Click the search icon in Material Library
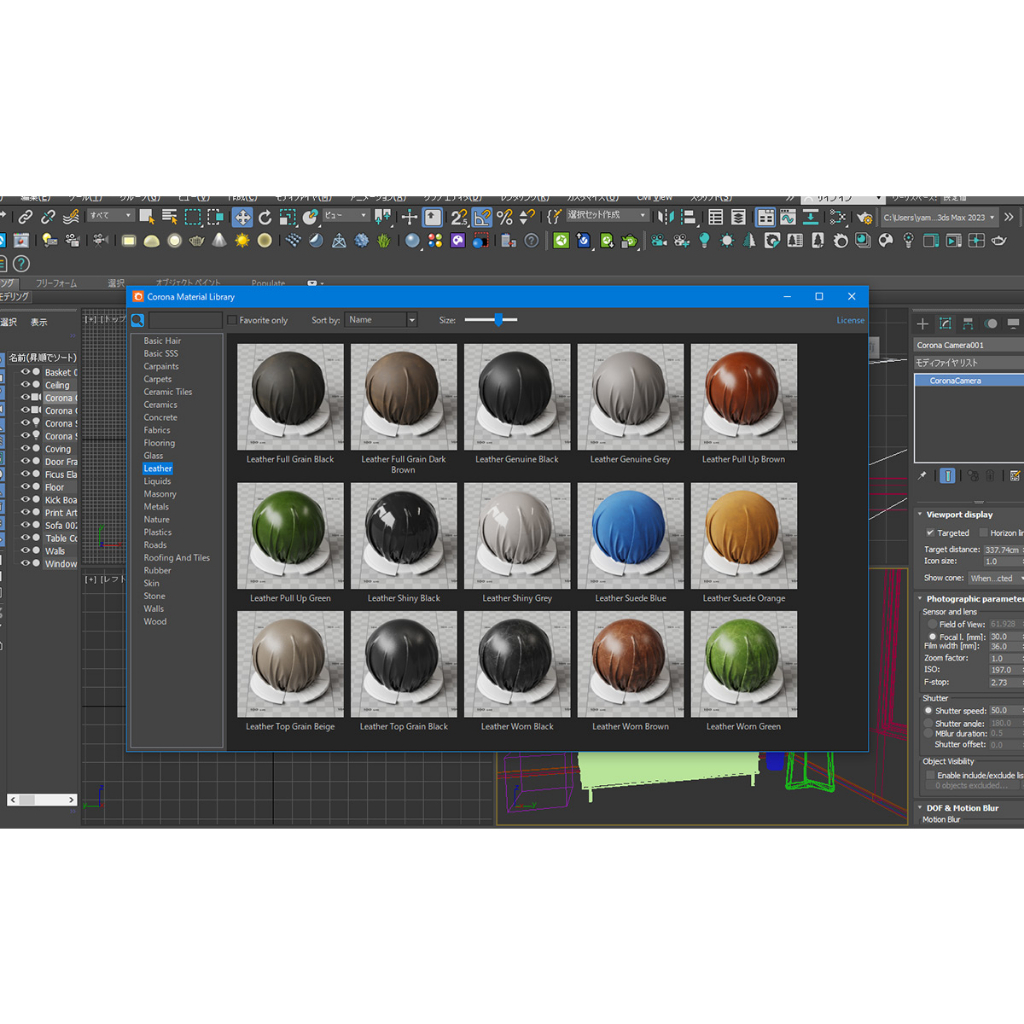Viewport: 1024px width, 1024px height. click(x=138, y=320)
